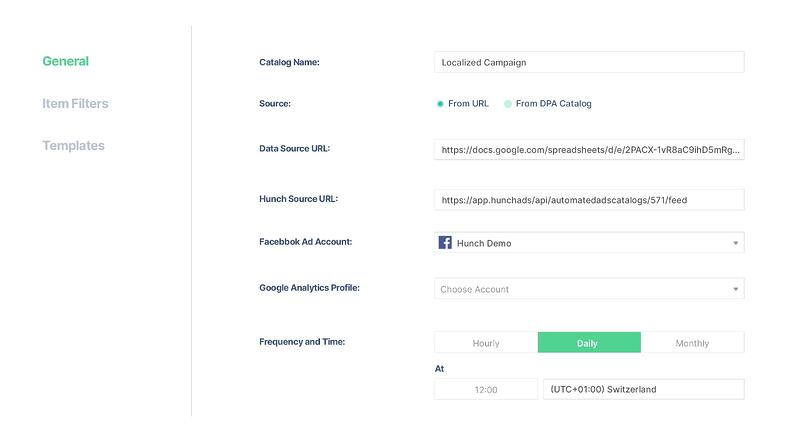Click the Catalog Name input field
Image resolution: width=800 pixels, height=441 pixels.
point(589,62)
